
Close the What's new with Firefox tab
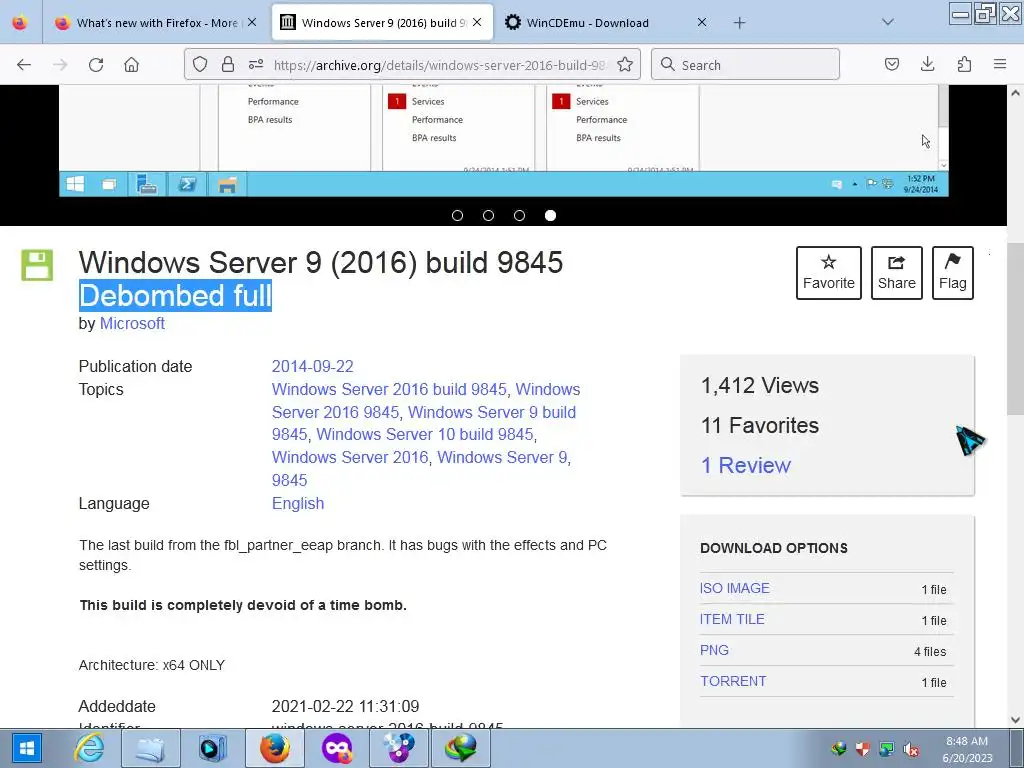(x=252, y=22)
